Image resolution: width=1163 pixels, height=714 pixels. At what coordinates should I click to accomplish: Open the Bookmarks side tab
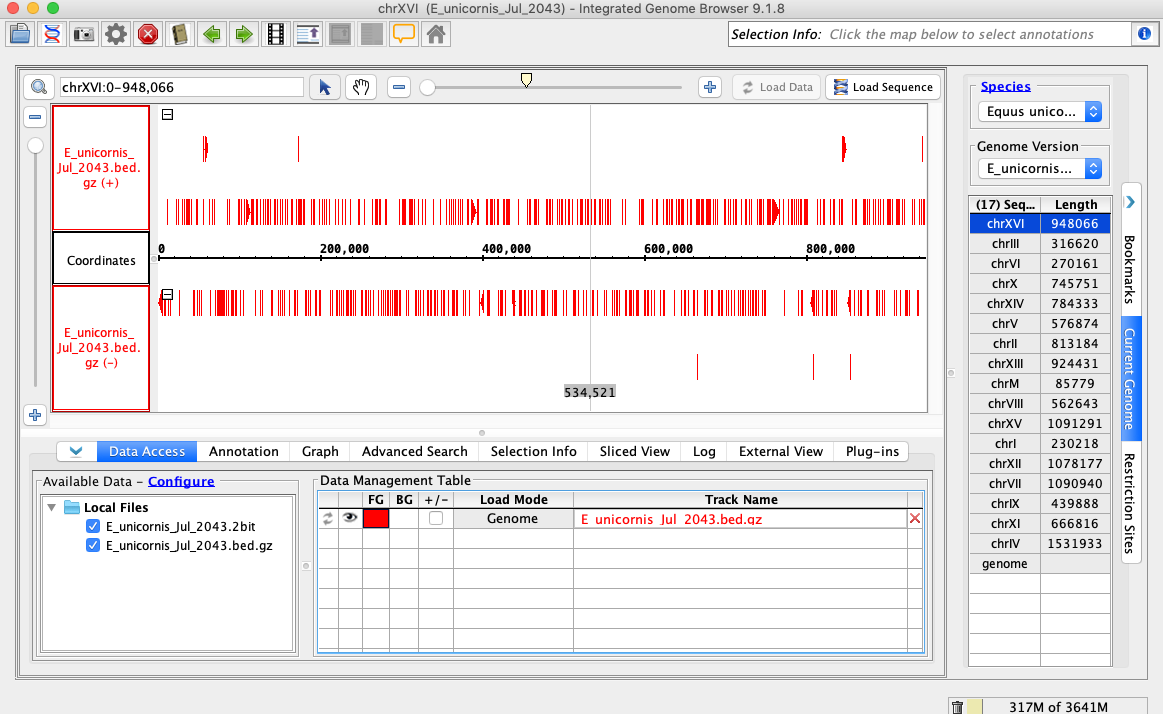tap(1130, 269)
